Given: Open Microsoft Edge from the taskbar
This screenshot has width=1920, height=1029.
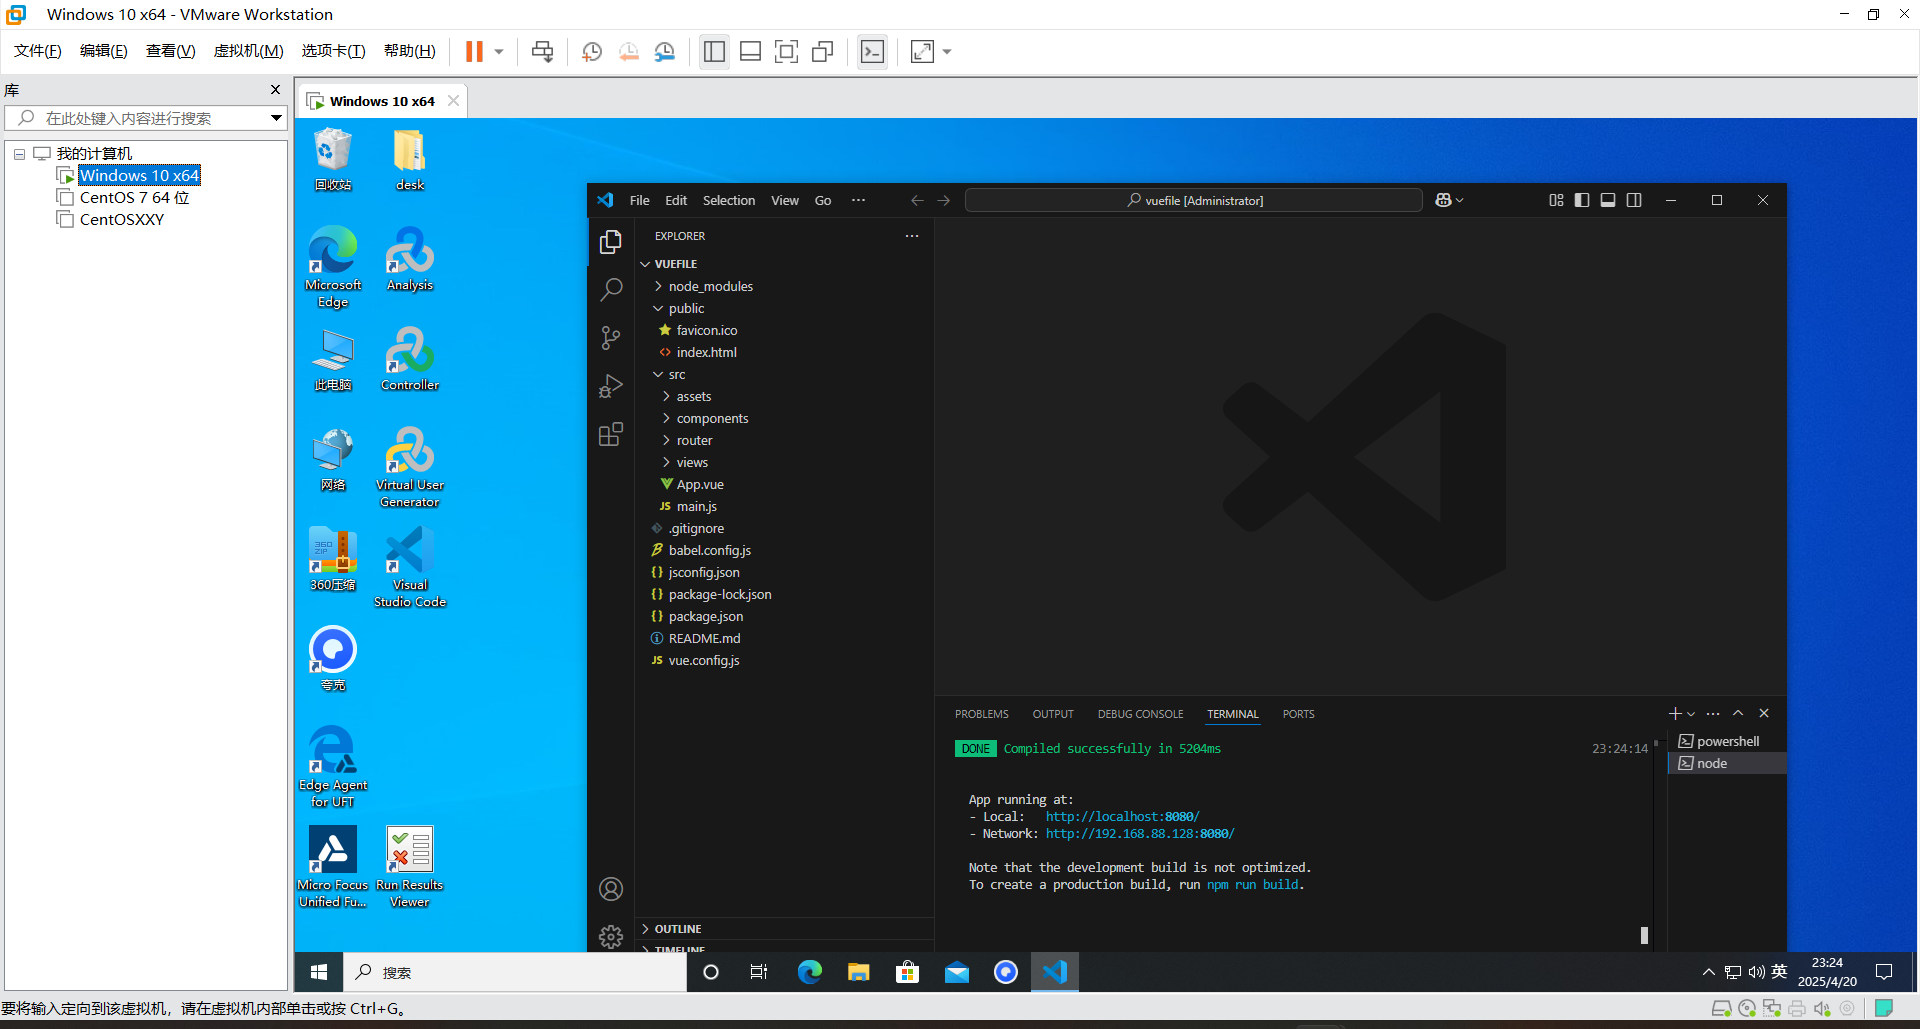Looking at the screenshot, I should [809, 972].
